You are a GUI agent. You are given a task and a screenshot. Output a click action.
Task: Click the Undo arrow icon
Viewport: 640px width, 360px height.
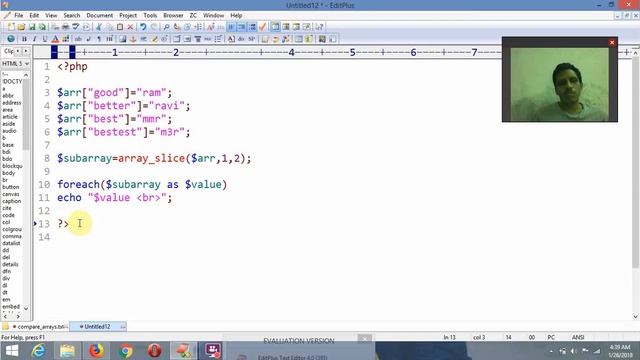pos(143,27)
